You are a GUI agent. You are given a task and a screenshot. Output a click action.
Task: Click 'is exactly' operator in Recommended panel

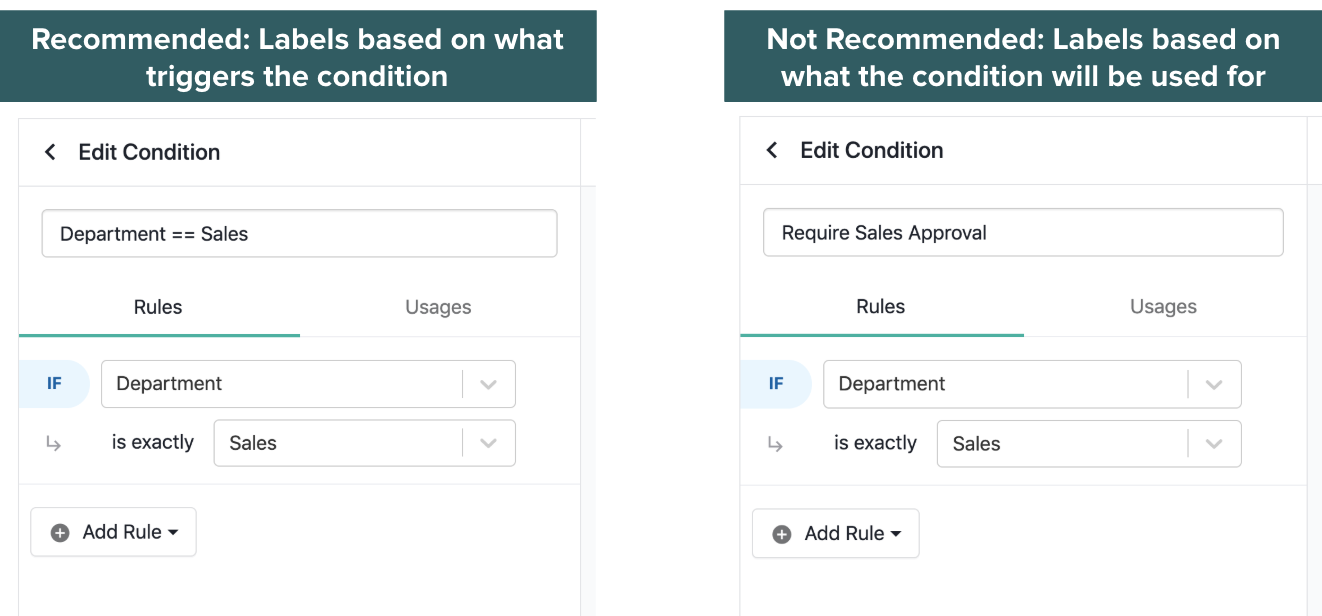(x=153, y=442)
